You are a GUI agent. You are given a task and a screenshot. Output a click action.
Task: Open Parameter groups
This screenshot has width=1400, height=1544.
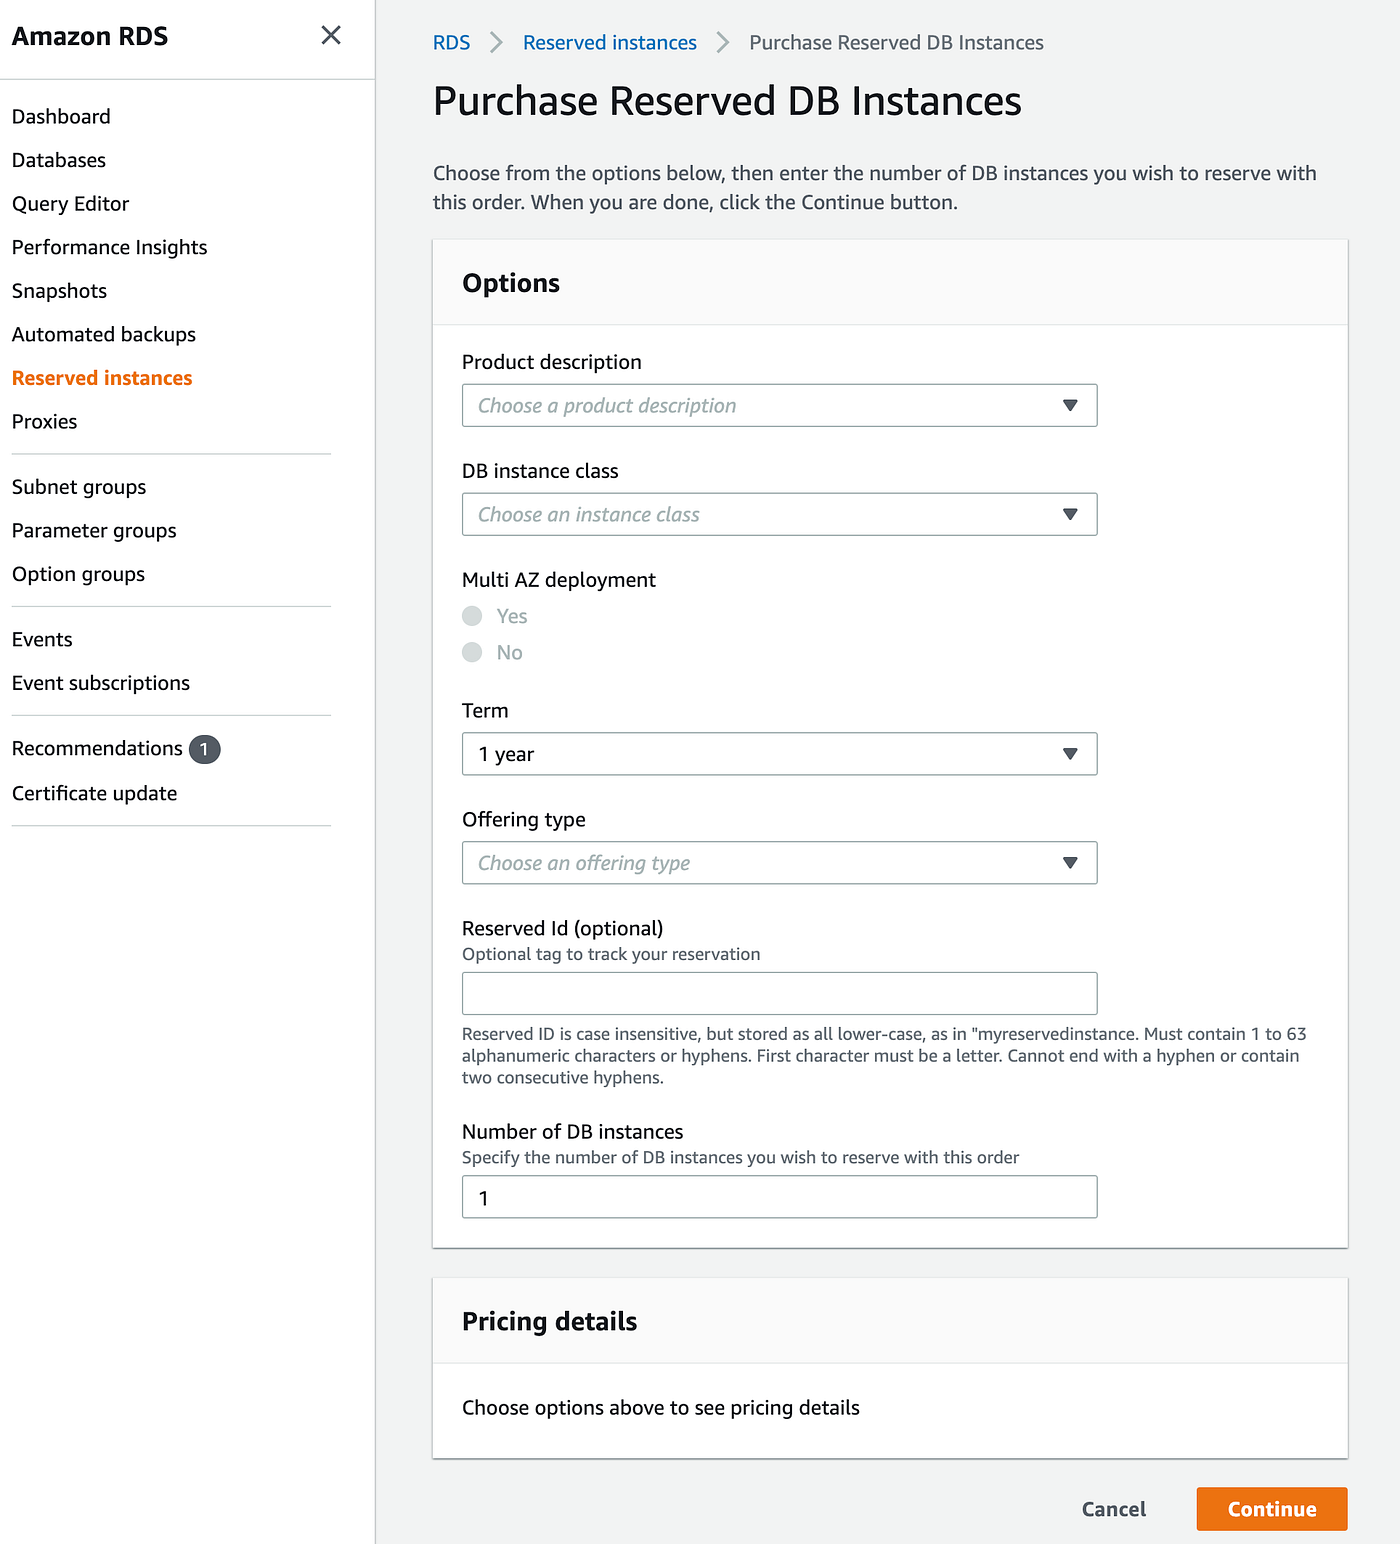pos(94,530)
